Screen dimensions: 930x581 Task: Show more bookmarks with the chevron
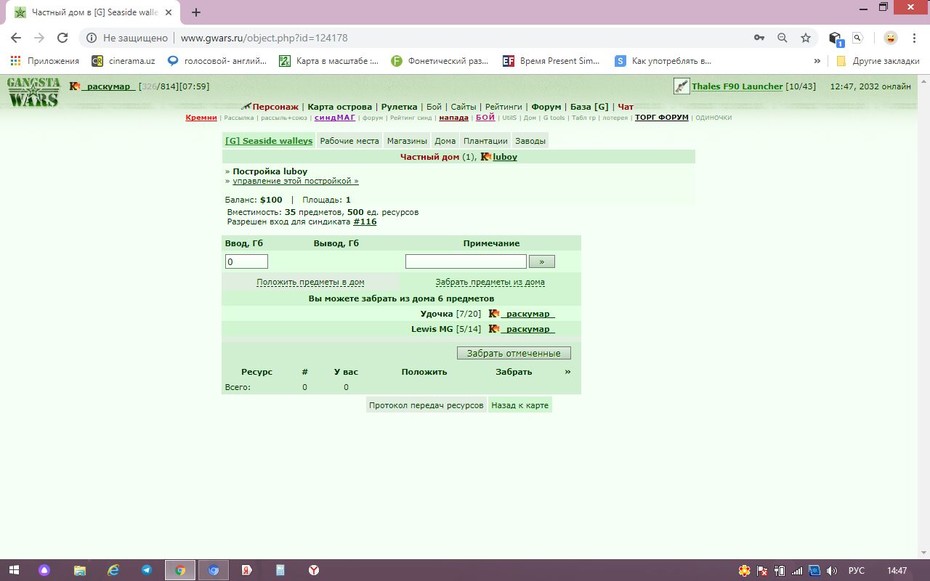pyautogui.click(x=817, y=60)
